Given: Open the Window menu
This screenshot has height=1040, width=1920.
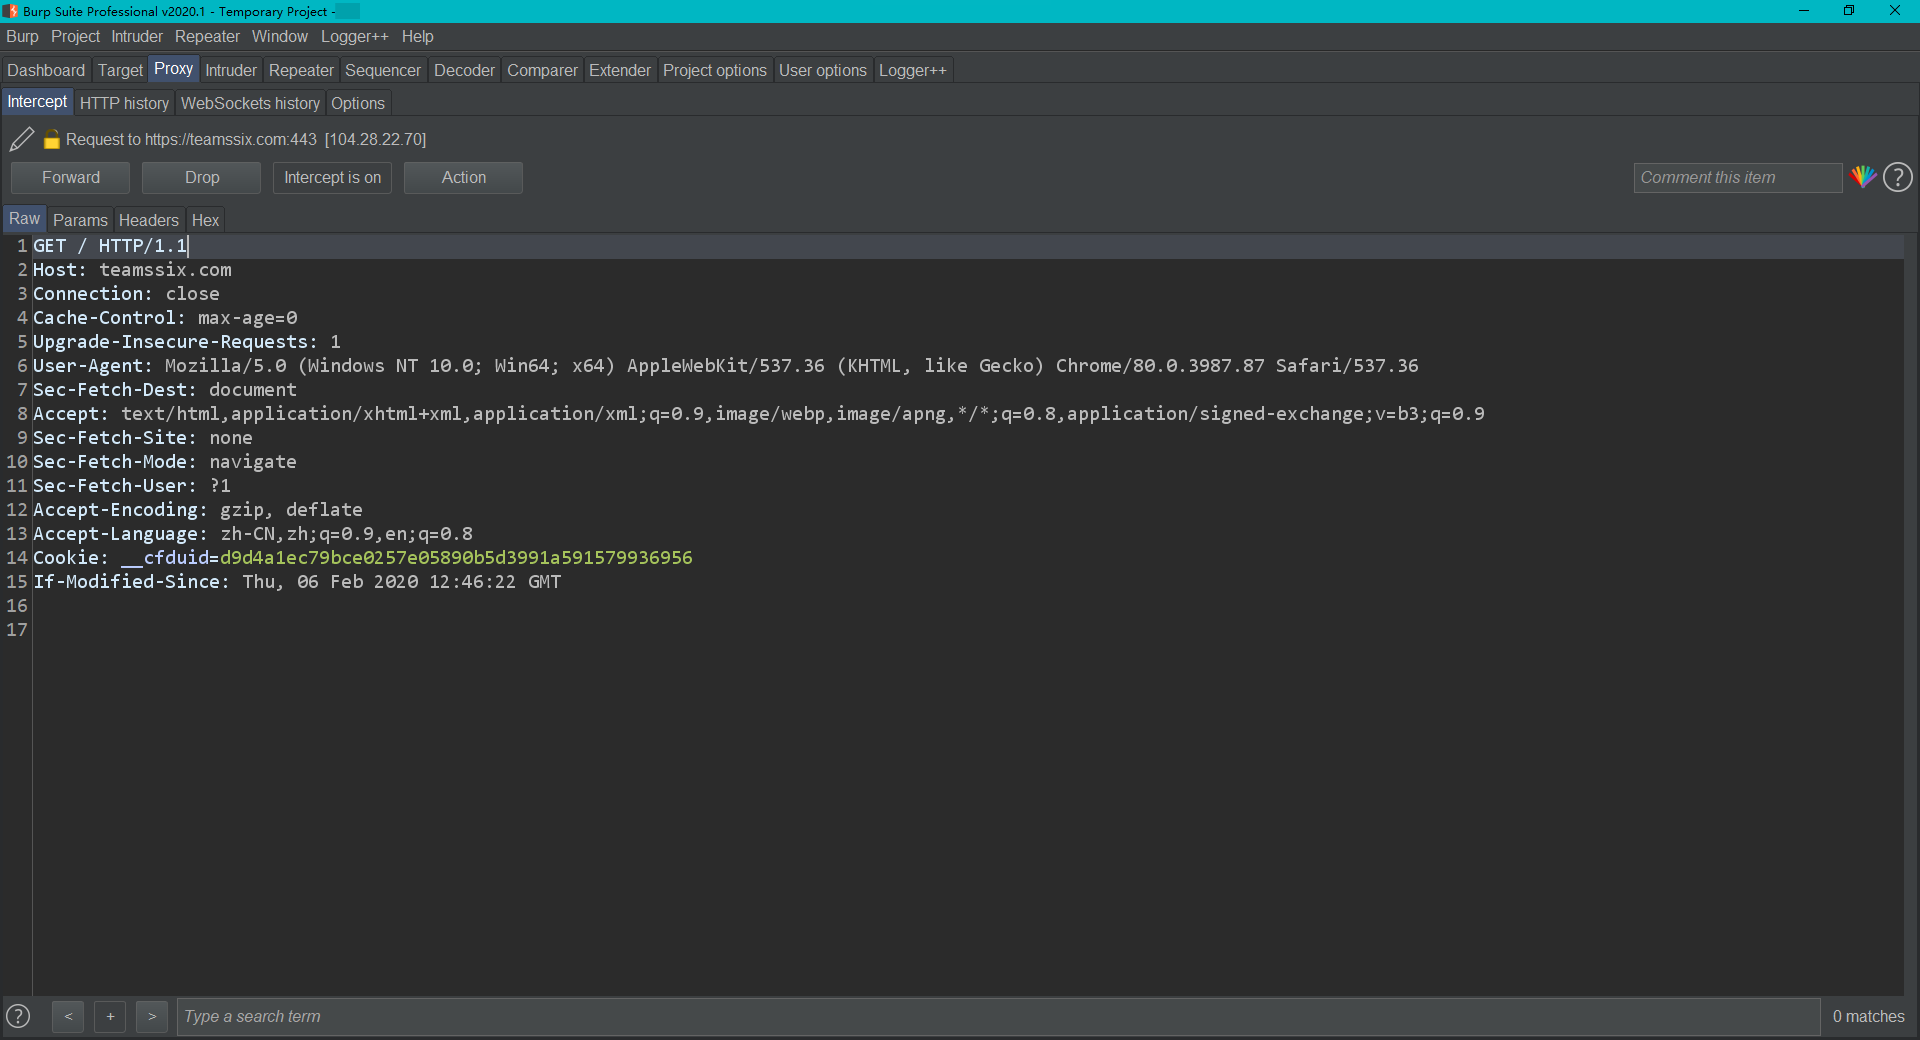Looking at the screenshot, I should (280, 37).
